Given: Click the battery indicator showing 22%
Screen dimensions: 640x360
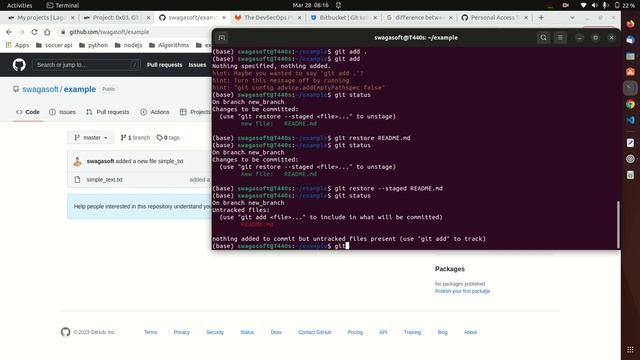Looking at the screenshot, I should (624, 5).
